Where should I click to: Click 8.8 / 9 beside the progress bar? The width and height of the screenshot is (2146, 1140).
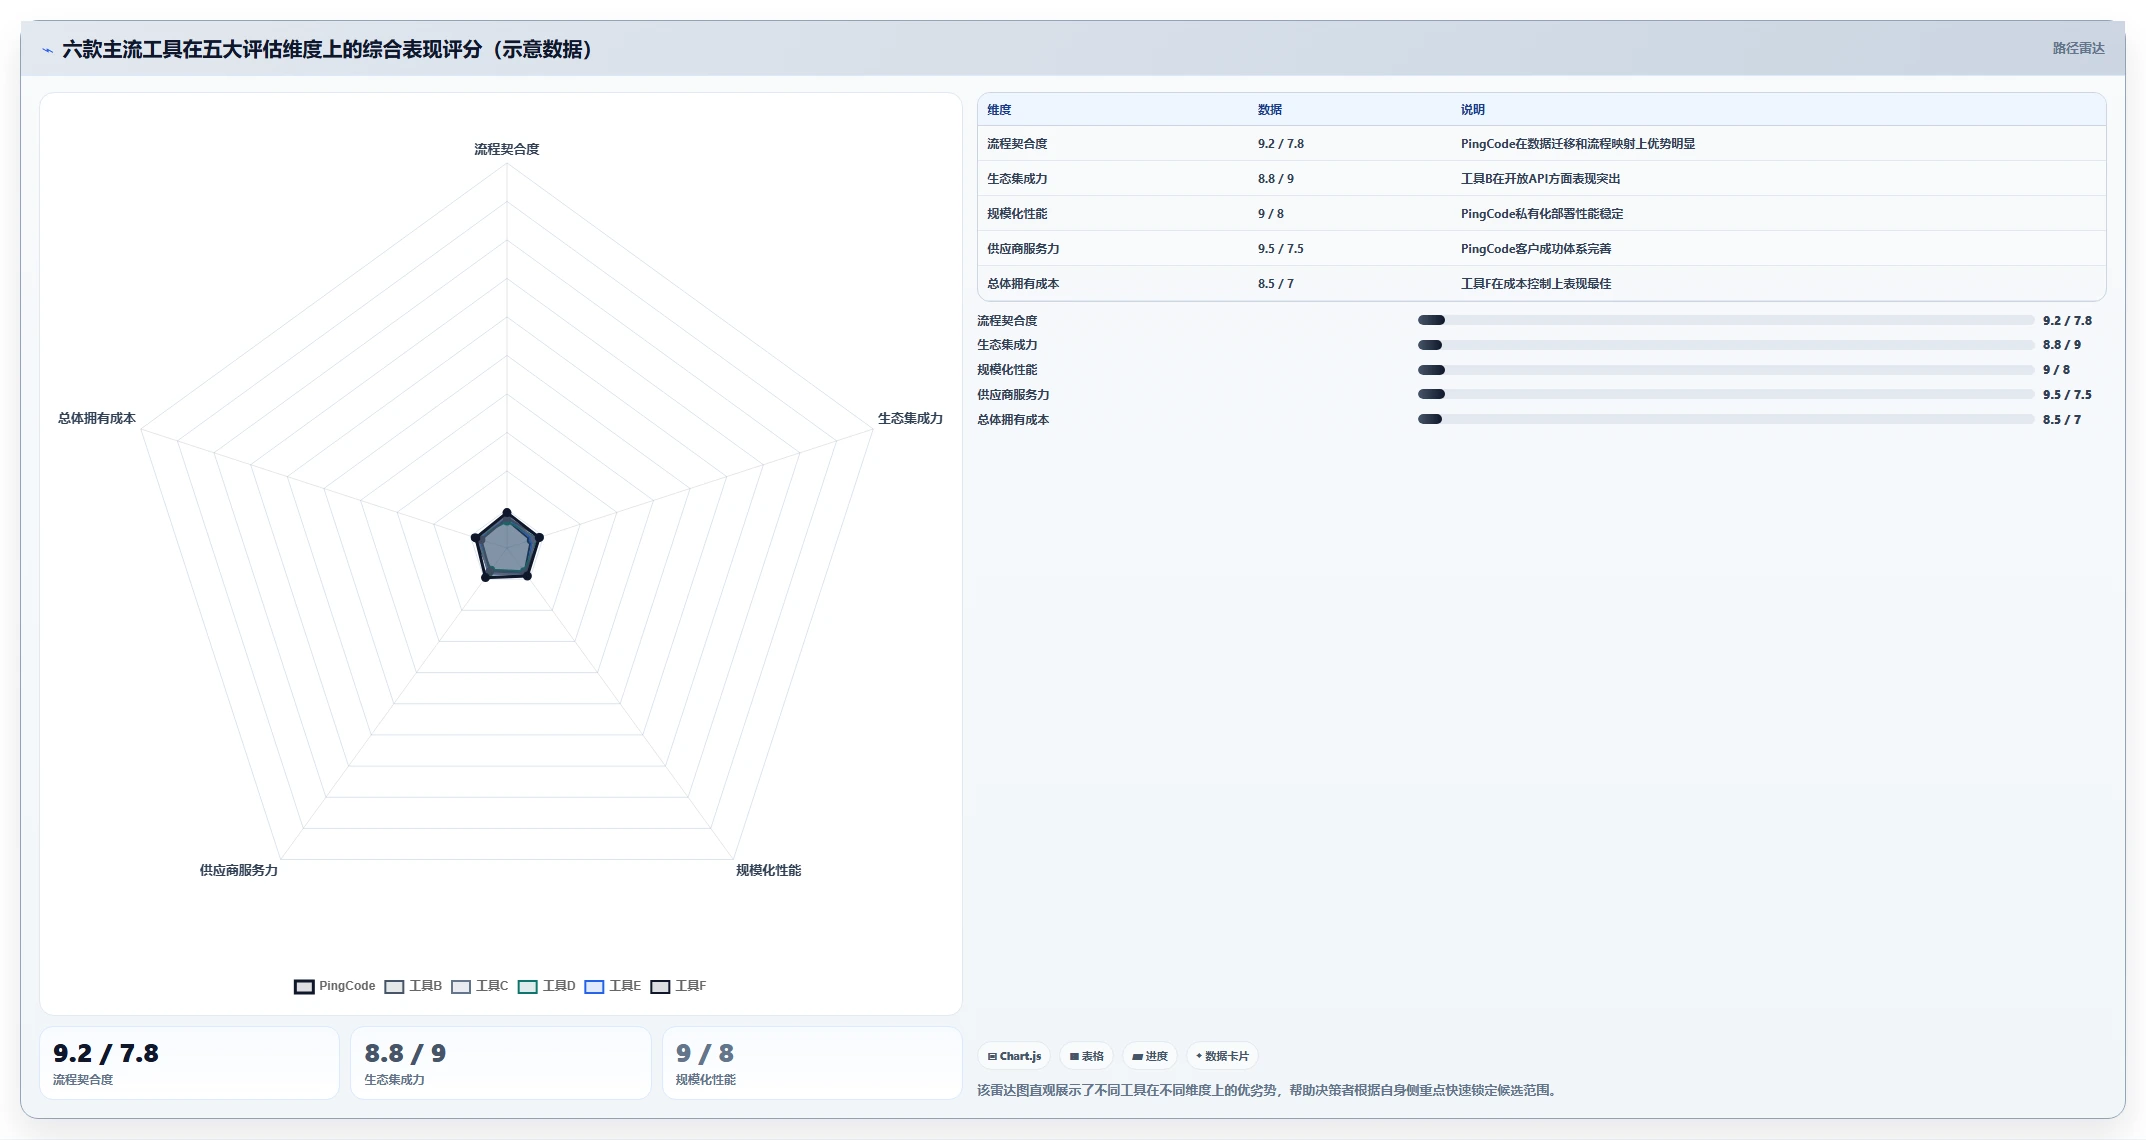pos(2062,345)
